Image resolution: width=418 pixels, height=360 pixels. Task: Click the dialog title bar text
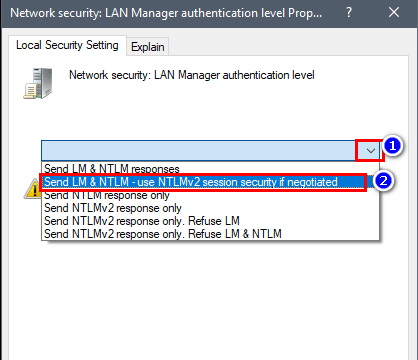(166, 13)
